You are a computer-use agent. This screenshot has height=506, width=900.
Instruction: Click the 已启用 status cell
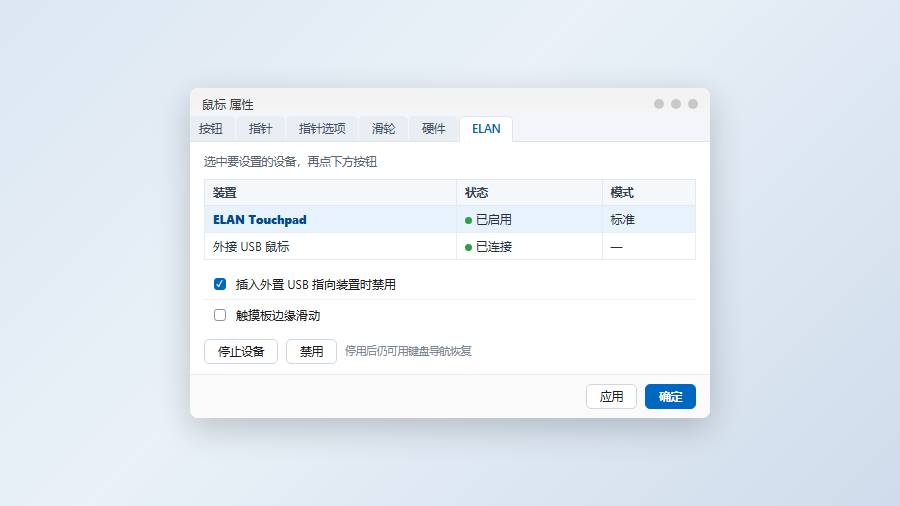point(529,220)
